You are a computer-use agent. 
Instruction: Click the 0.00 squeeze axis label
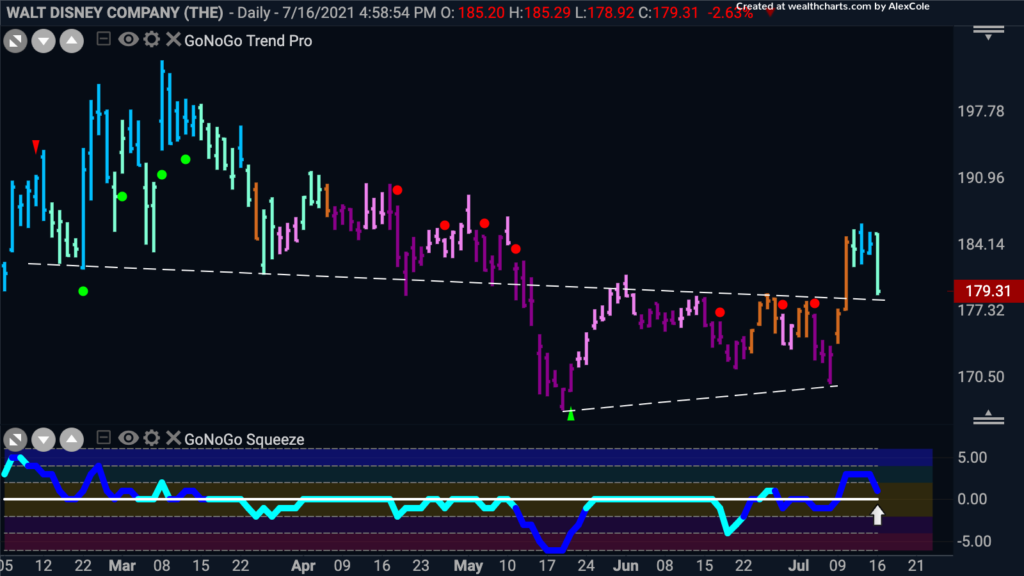(x=972, y=500)
